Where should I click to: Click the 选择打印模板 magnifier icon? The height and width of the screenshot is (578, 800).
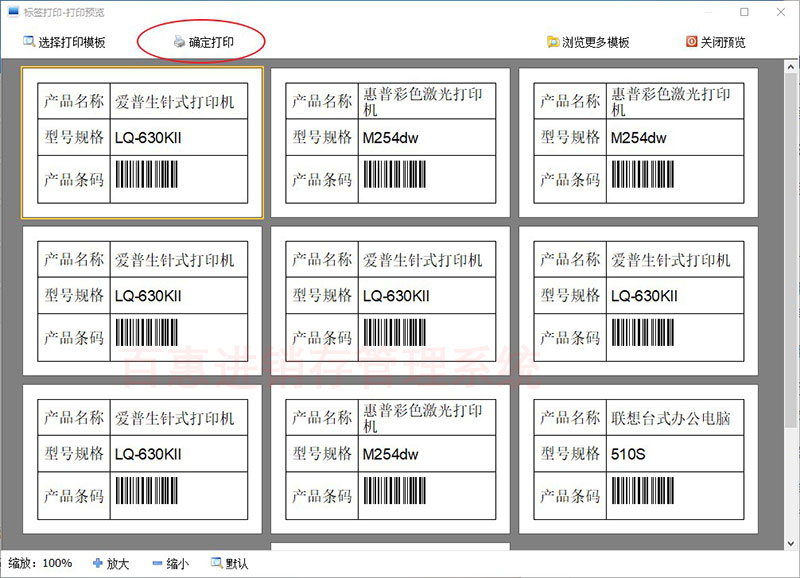click(29, 41)
